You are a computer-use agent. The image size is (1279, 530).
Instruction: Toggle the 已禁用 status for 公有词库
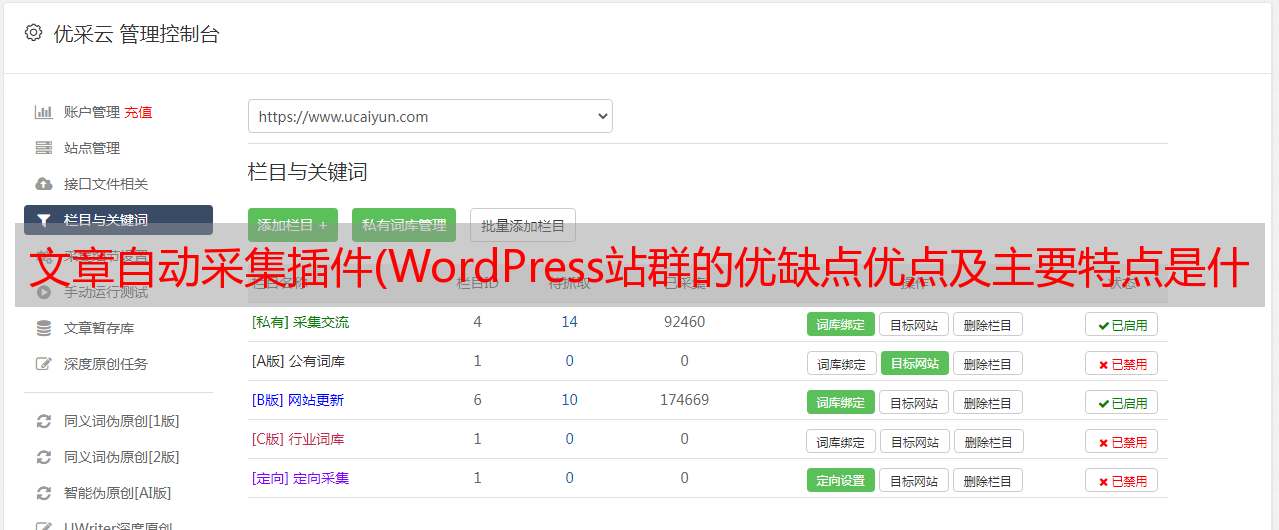[x=1121, y=364]
